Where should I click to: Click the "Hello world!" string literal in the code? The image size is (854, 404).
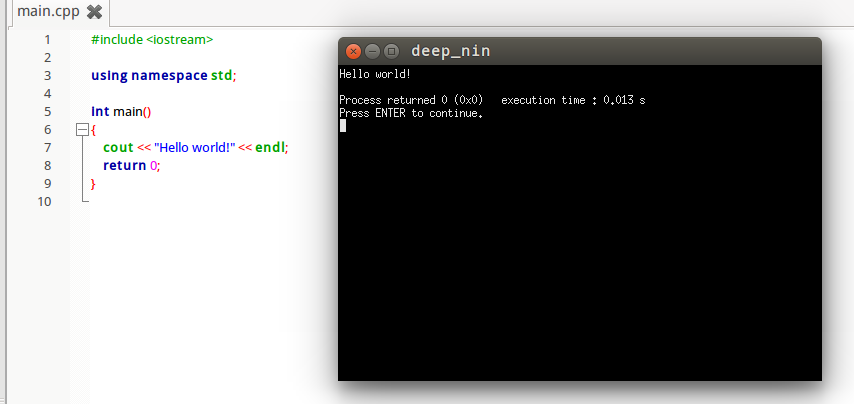pyautogui.click(x=194, y=148)
